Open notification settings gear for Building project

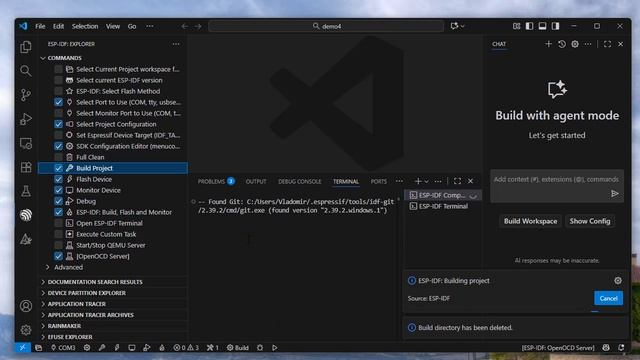(618, 280)
